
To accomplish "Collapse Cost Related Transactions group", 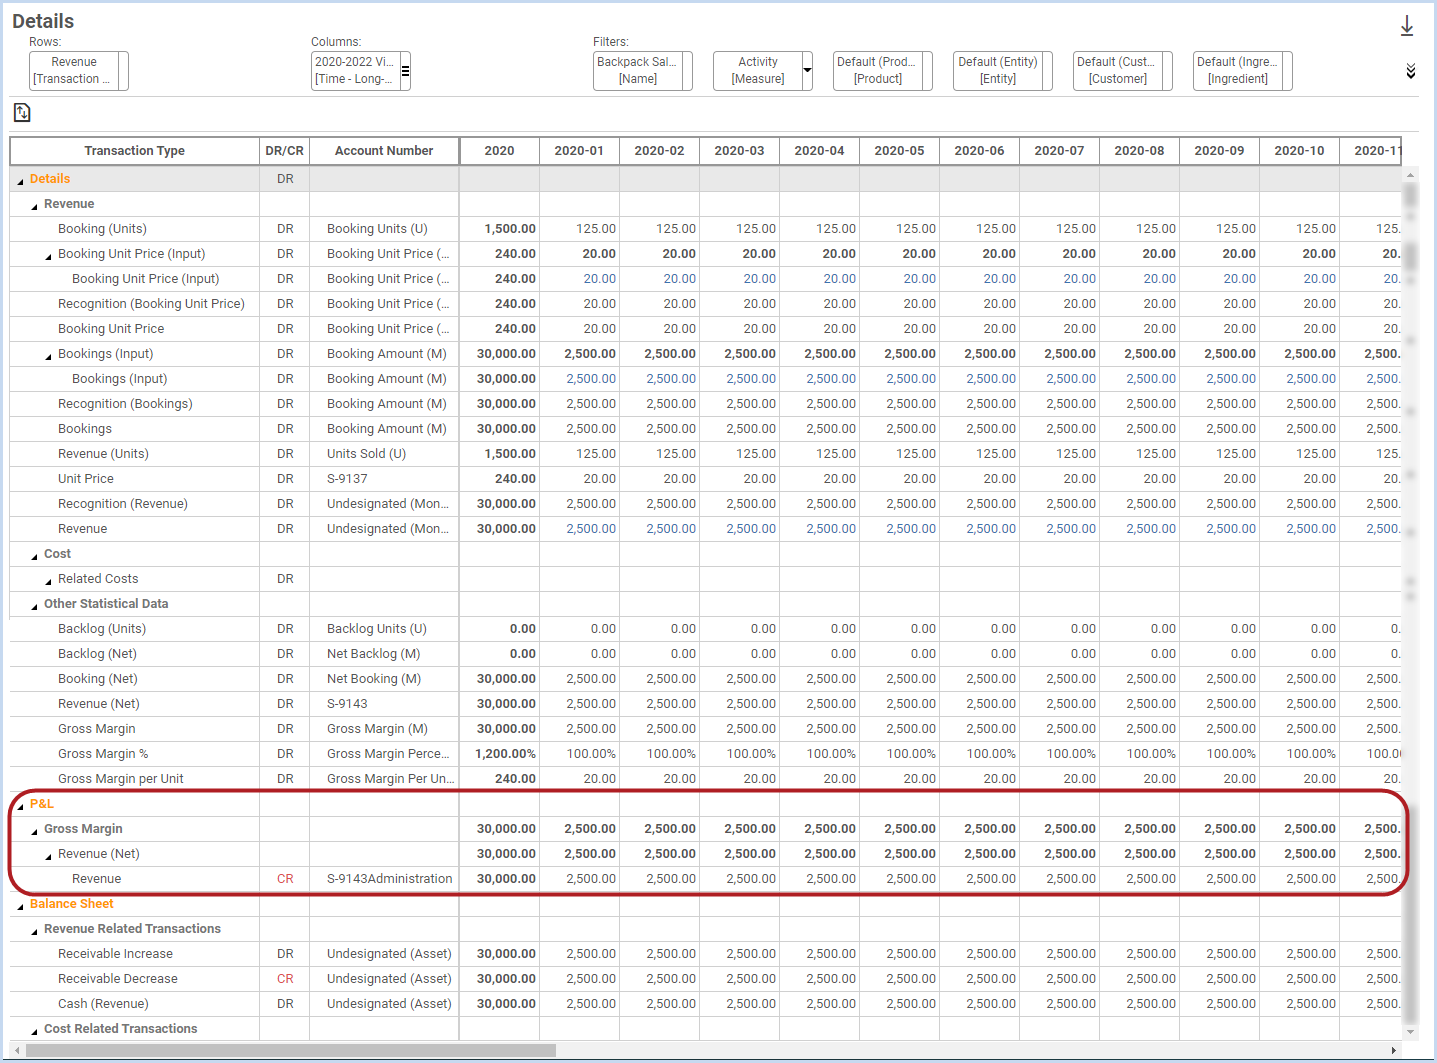I will [34, 1031].
